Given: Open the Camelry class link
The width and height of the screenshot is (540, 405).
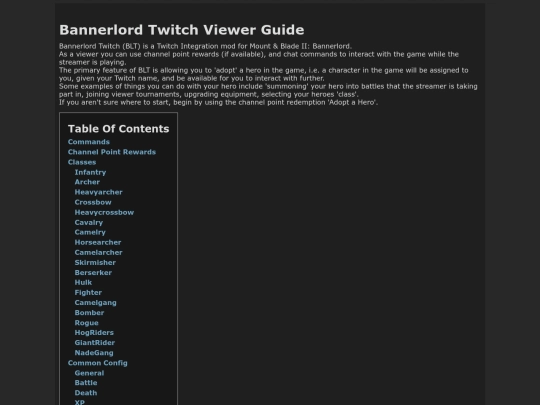Looking at the screenshot, I should 90,232.
